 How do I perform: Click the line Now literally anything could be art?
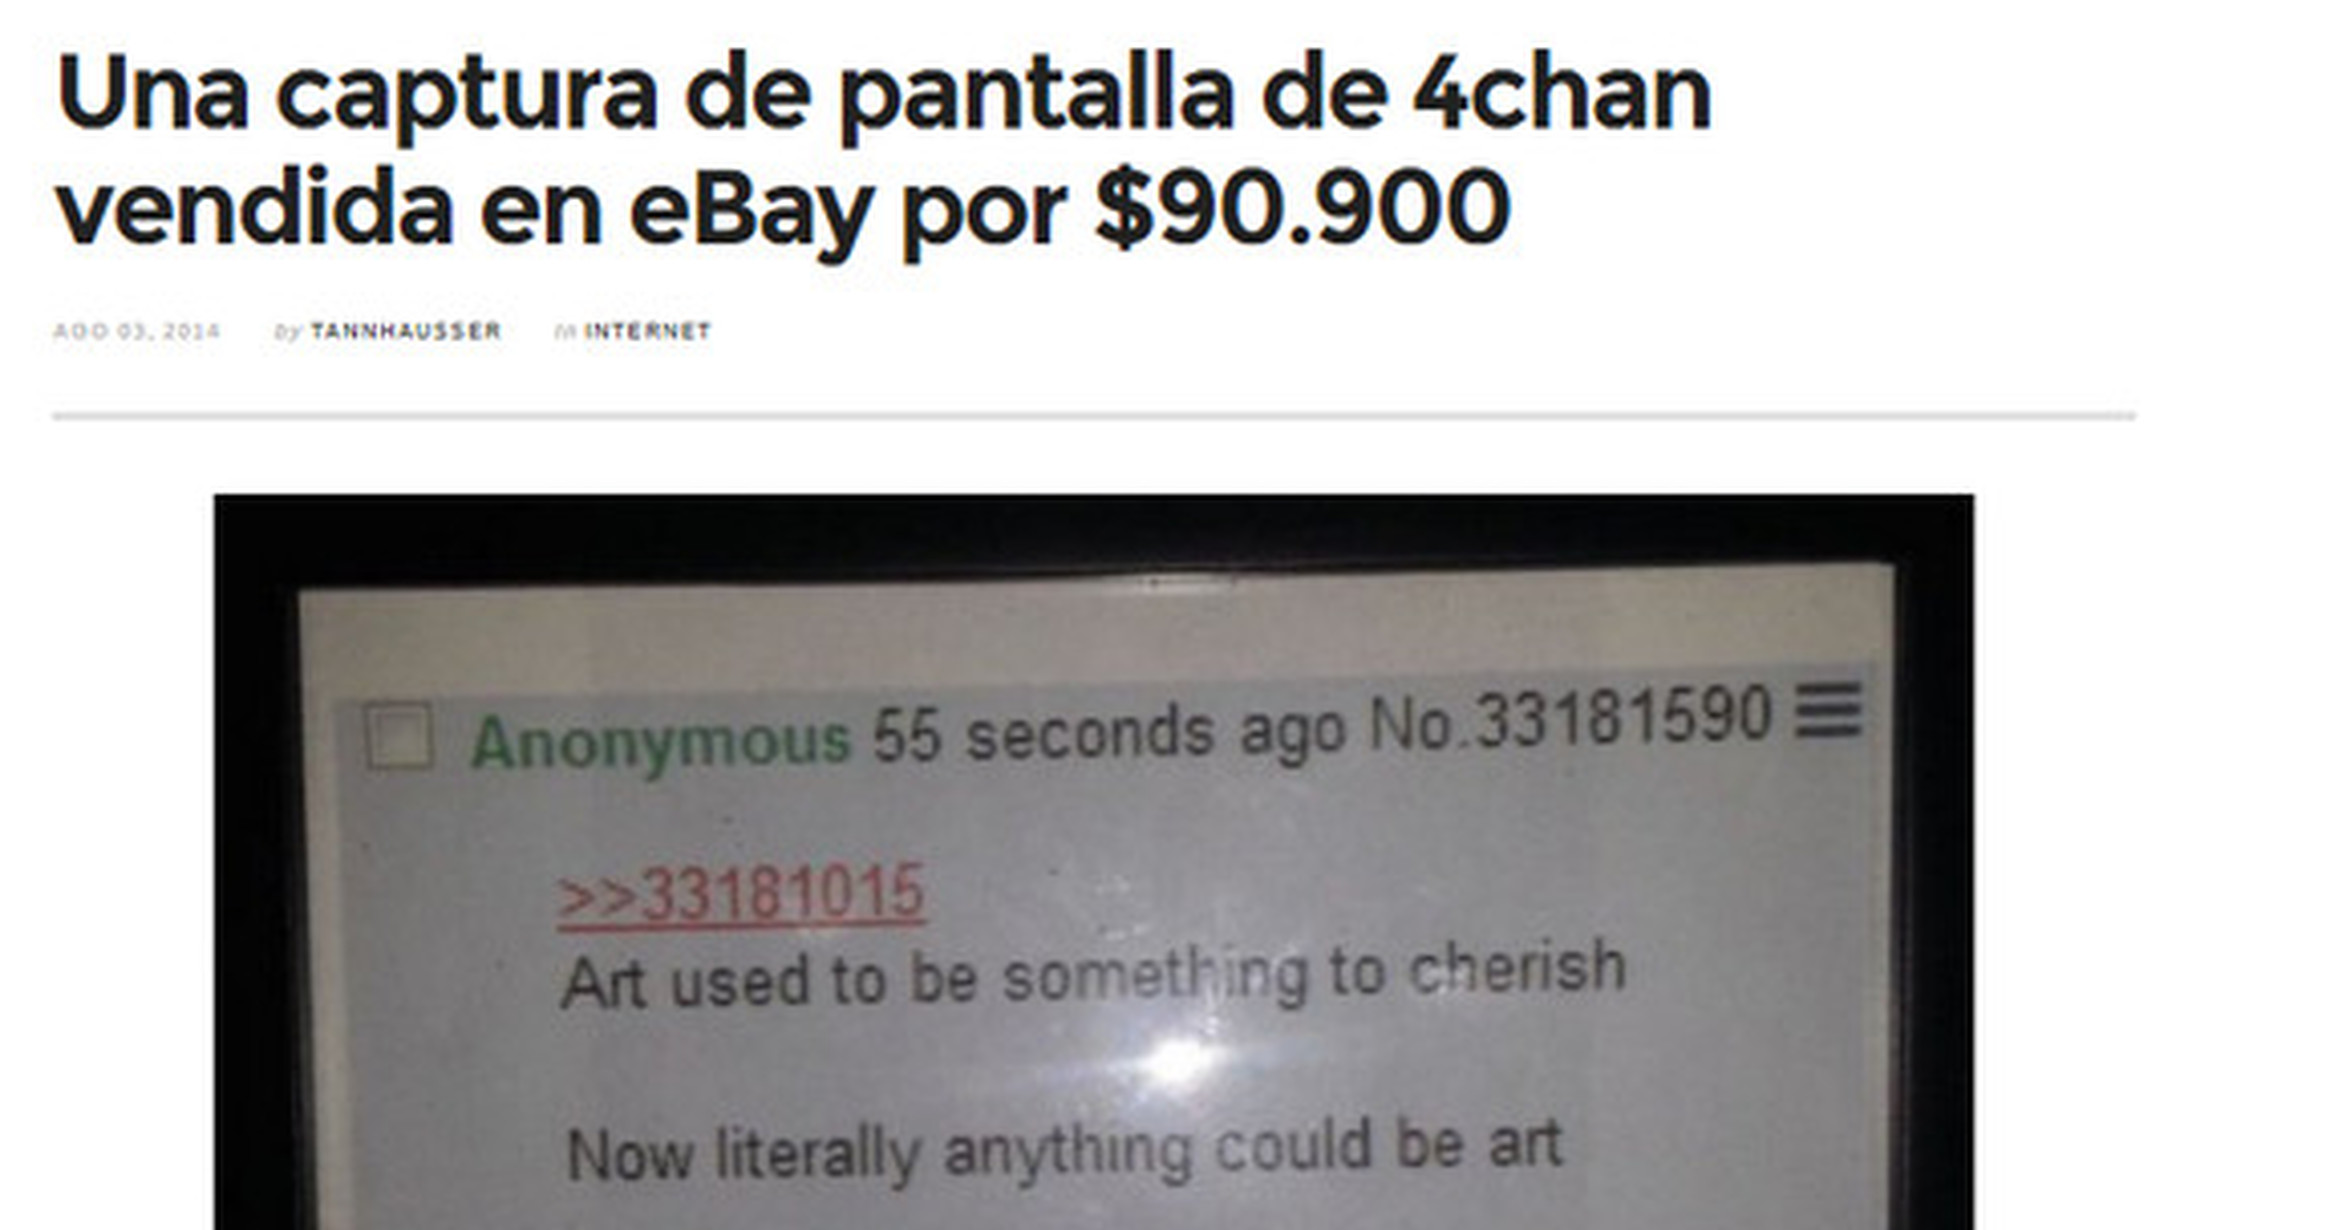point(1064,1151)
